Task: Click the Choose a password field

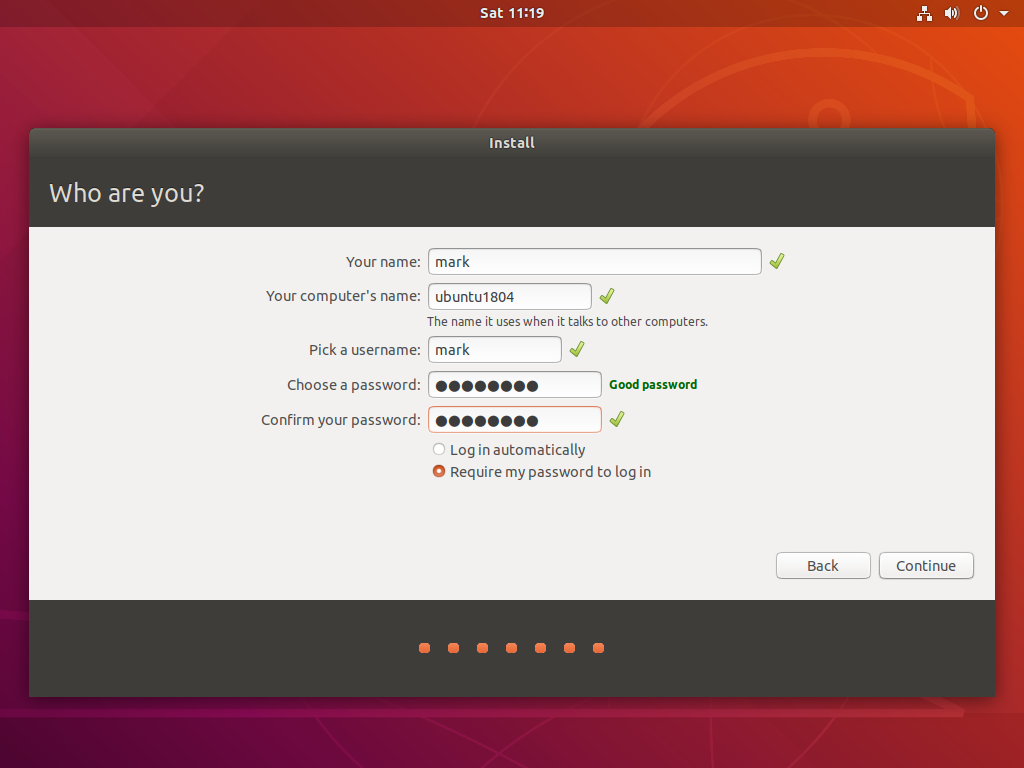Action: (515, 385)
